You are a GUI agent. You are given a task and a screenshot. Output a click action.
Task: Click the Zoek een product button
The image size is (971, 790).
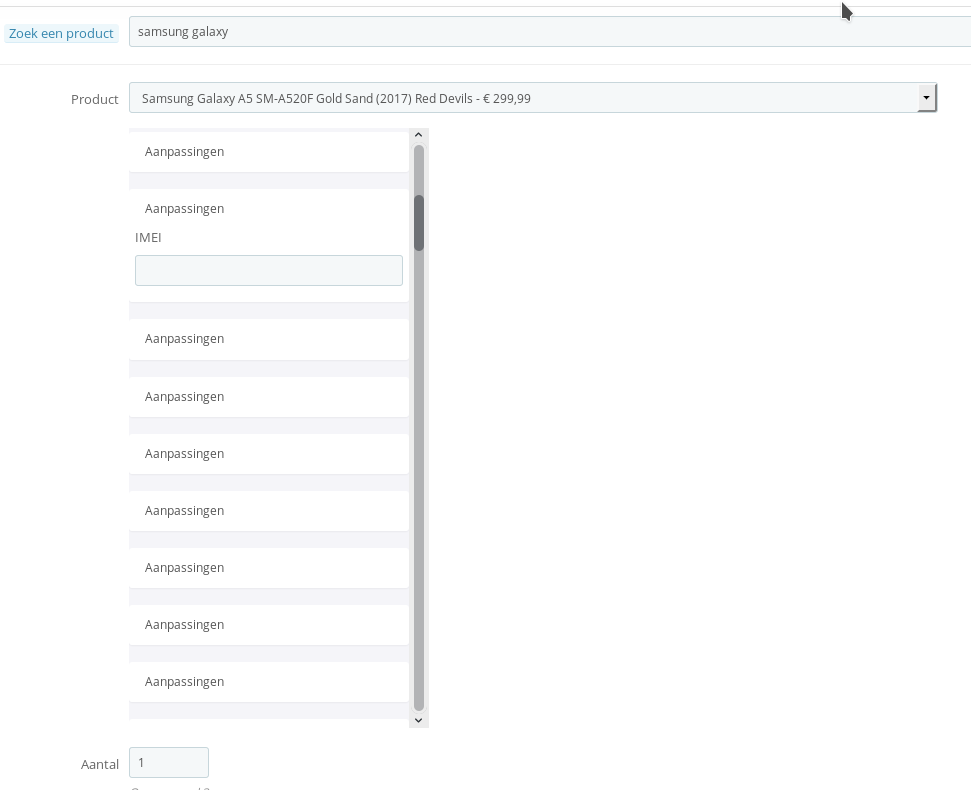coord(61,33)
